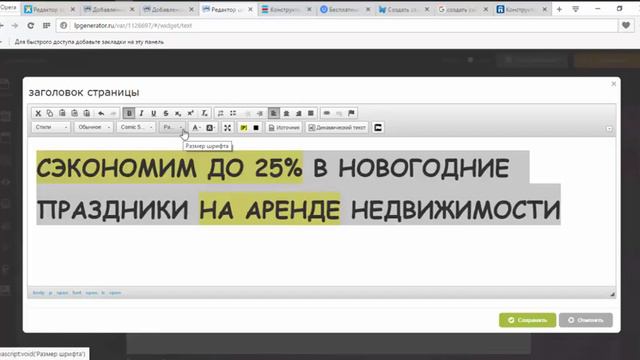Click the grey Отменить button
This screenshot has width=640, height=360.
pos(586,320)
